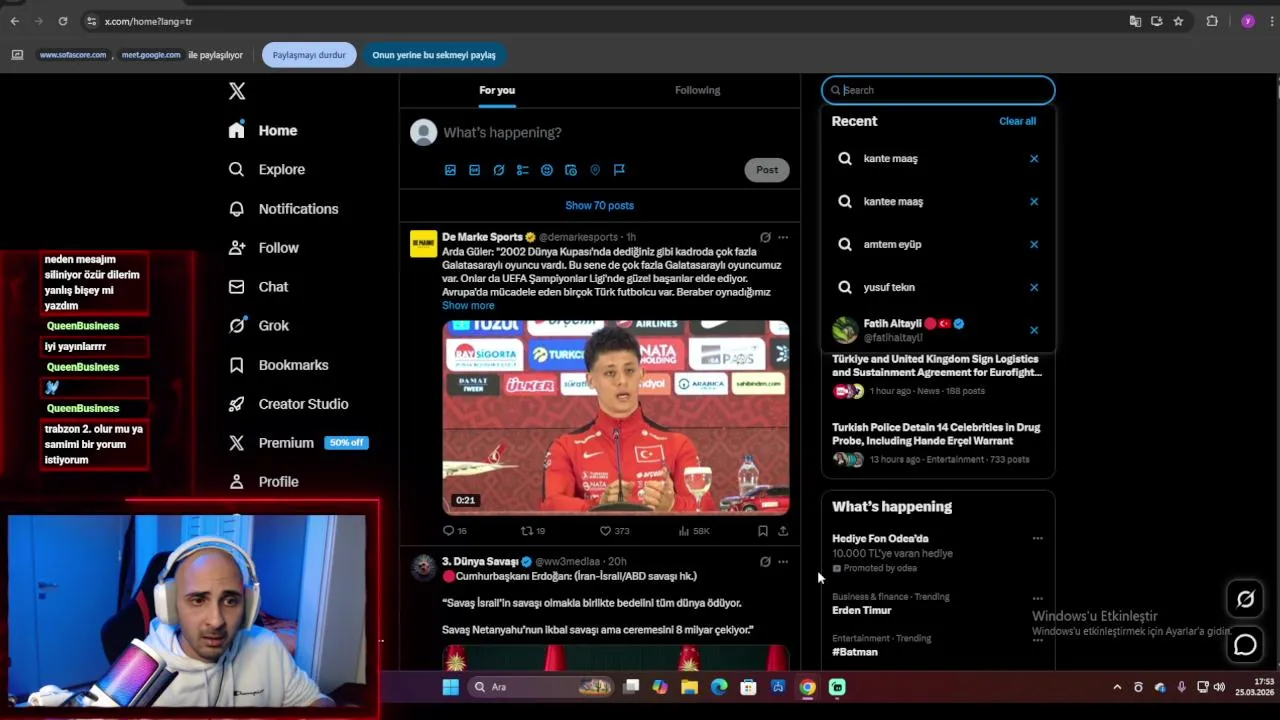Focus the X Search box
Image resolution: width=1280 pixels, height=720 pixels.
pos(938,90)
